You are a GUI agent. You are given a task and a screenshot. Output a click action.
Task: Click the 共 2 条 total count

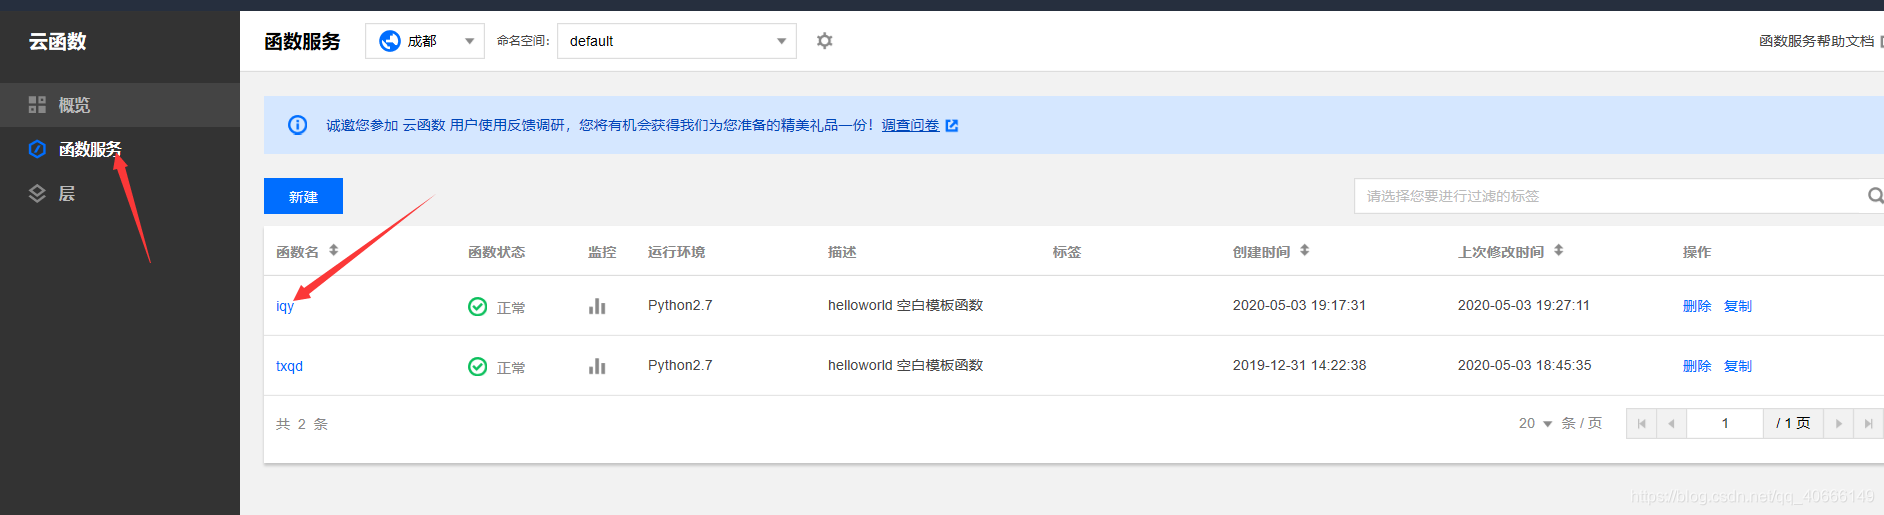302,424
